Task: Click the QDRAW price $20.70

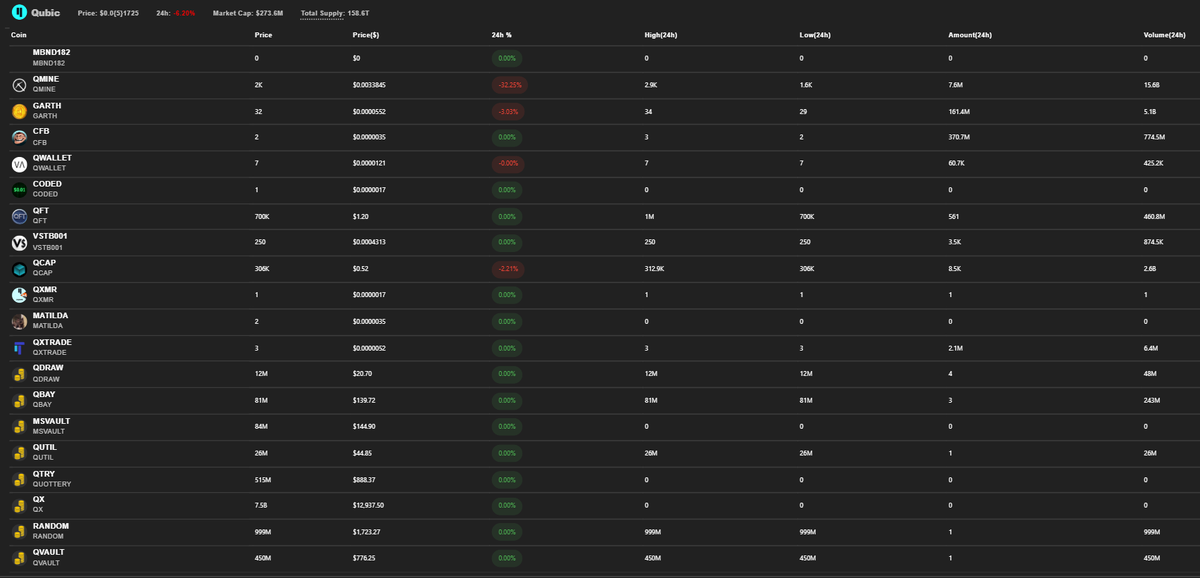Action: 363,374
